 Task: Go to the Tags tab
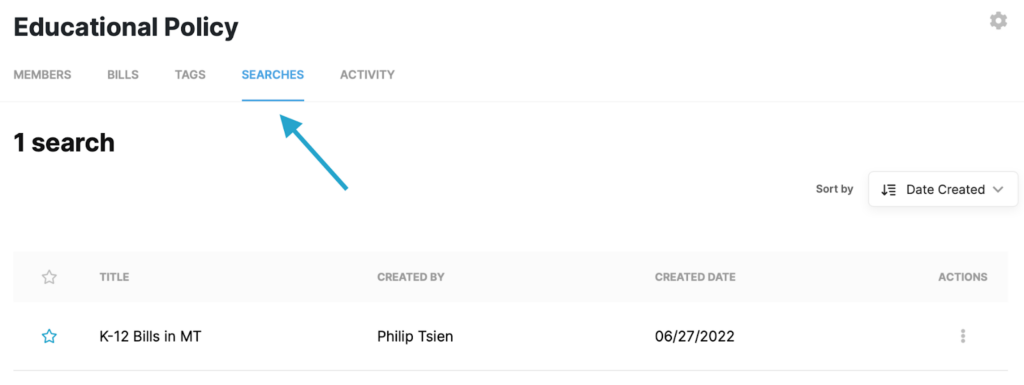pyautogui.click(x=190, y=74)
